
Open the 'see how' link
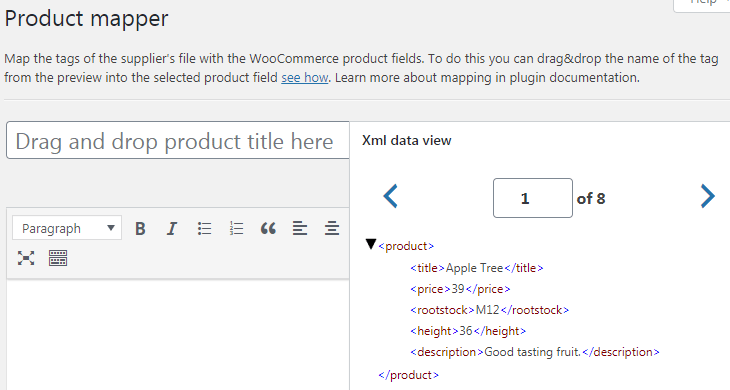tap(304, 77)
